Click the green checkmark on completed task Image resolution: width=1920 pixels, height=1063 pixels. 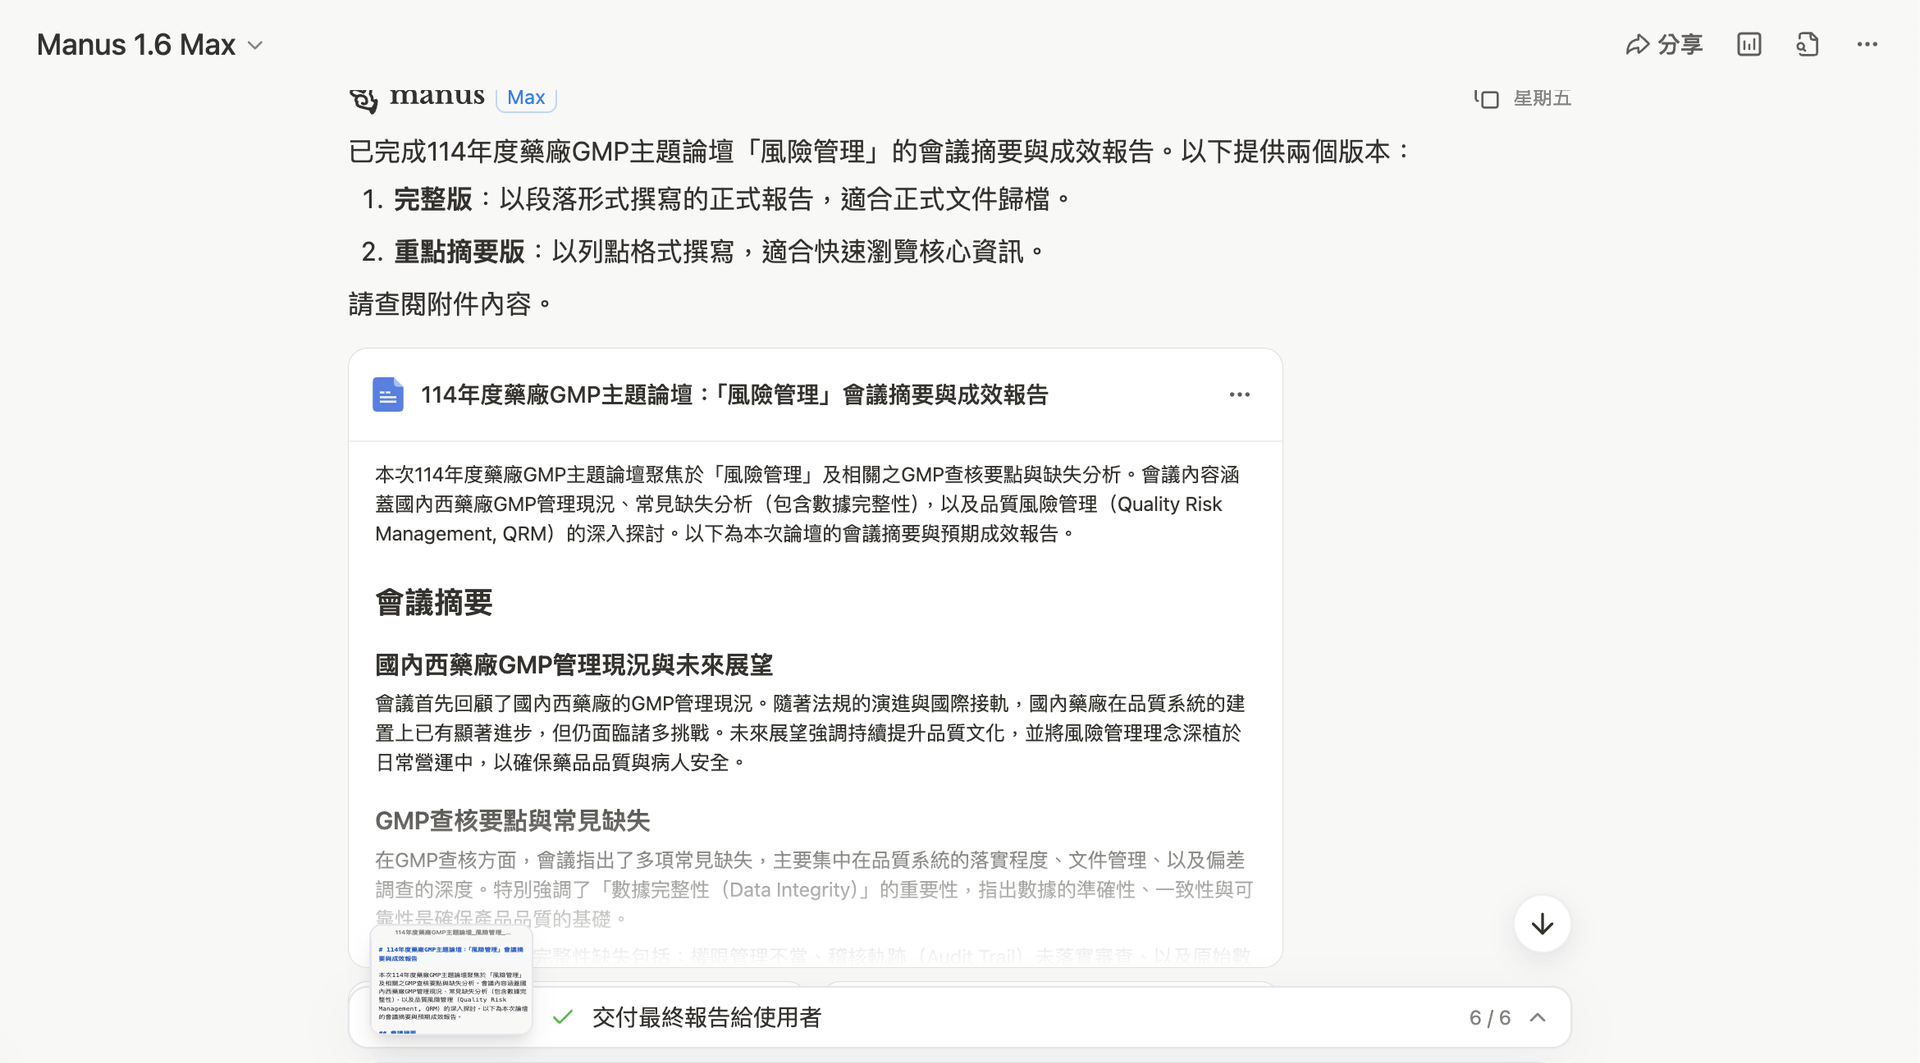[563, 1017]
